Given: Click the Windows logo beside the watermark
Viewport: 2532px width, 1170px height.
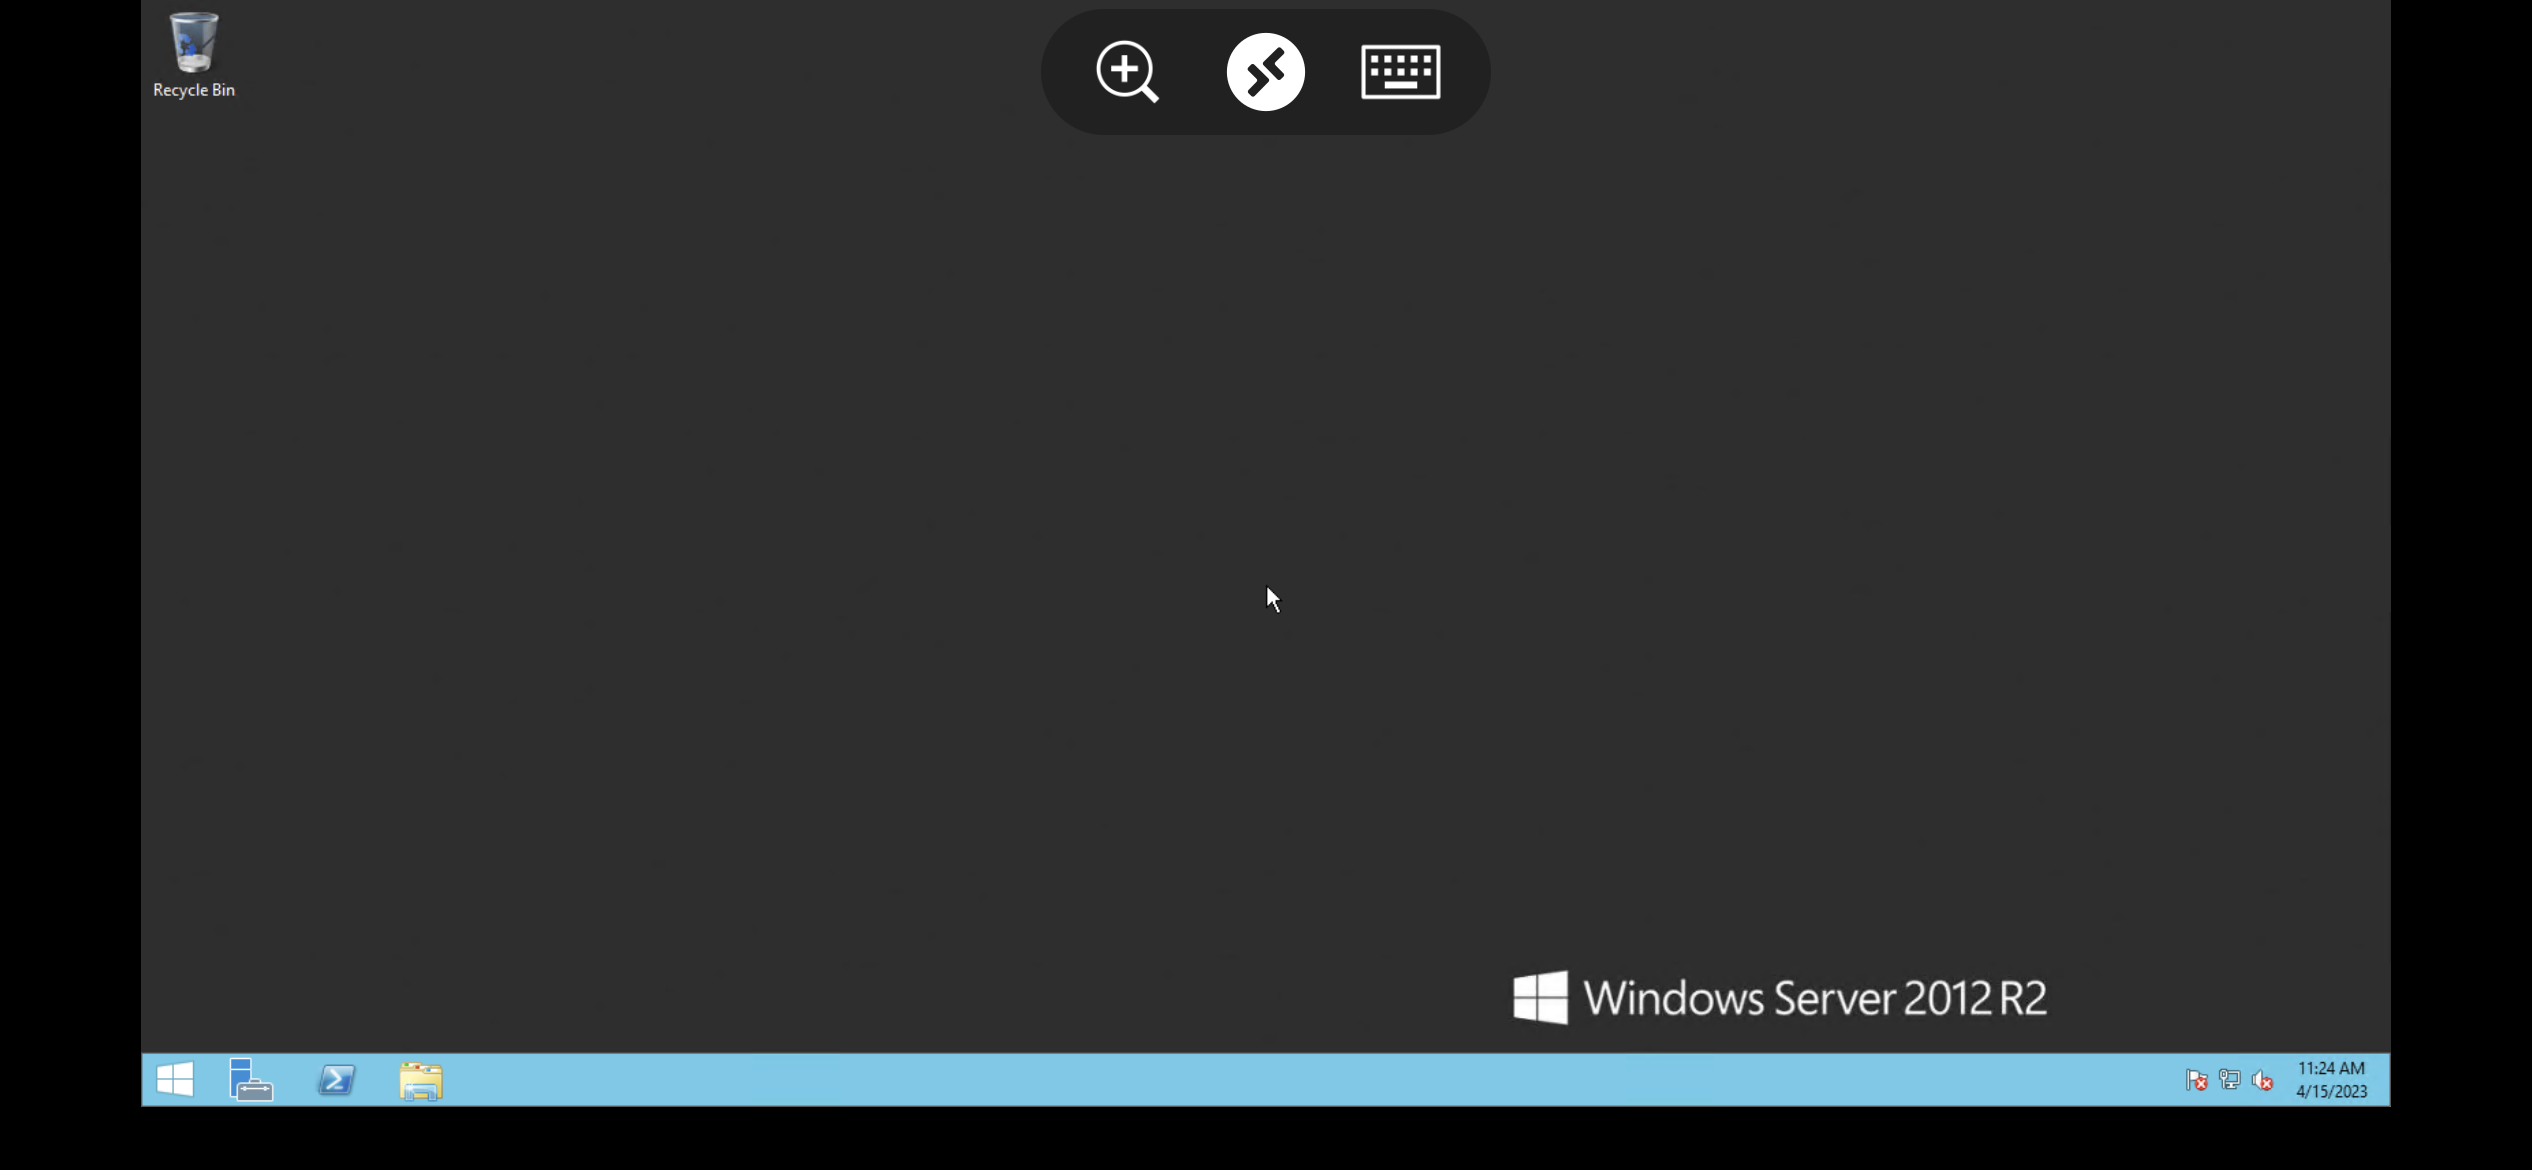Looking at the screenshot, I should [x=1540, y=997].
